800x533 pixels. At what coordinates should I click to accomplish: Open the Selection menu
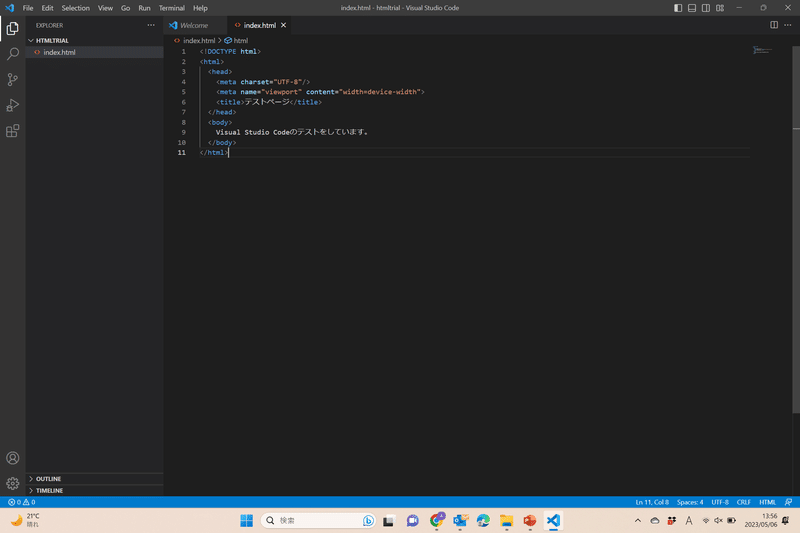(x=76, y=8)
